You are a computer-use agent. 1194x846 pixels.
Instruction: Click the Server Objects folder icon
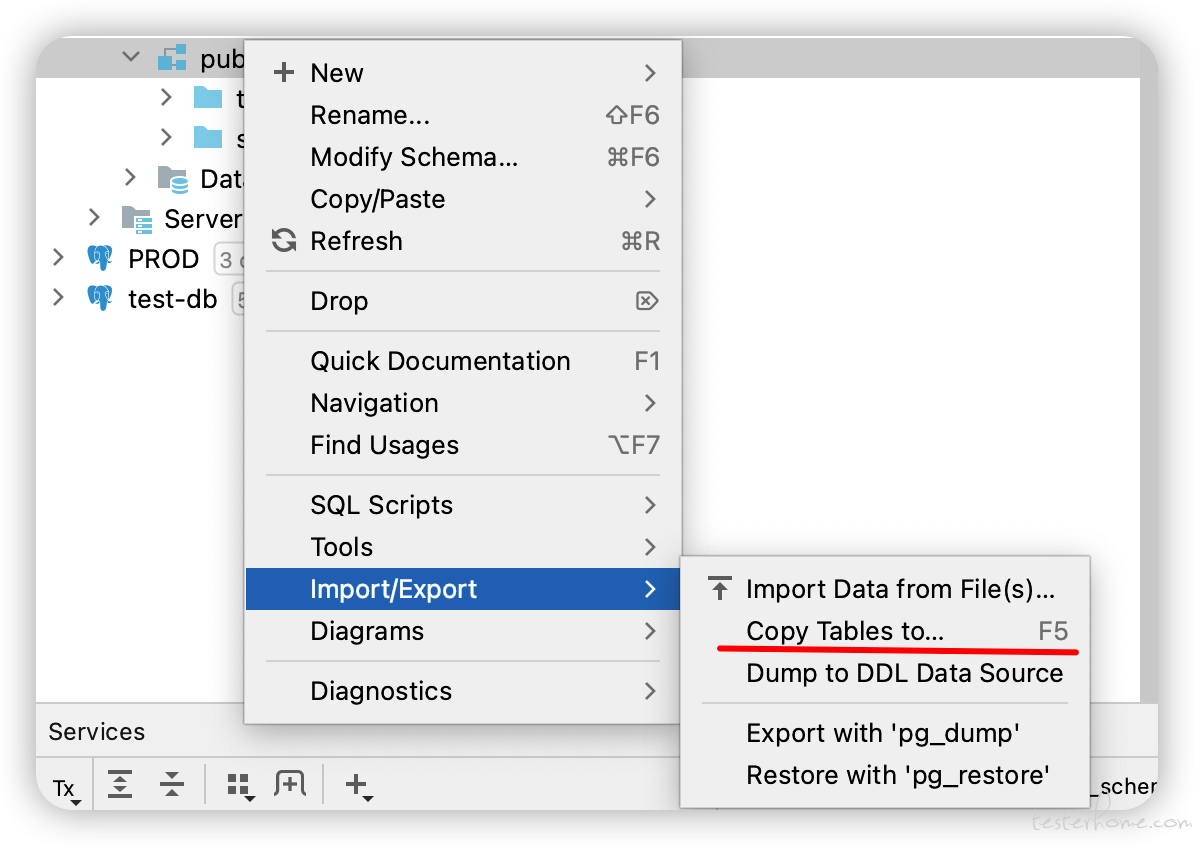click(x=136, y=218)
